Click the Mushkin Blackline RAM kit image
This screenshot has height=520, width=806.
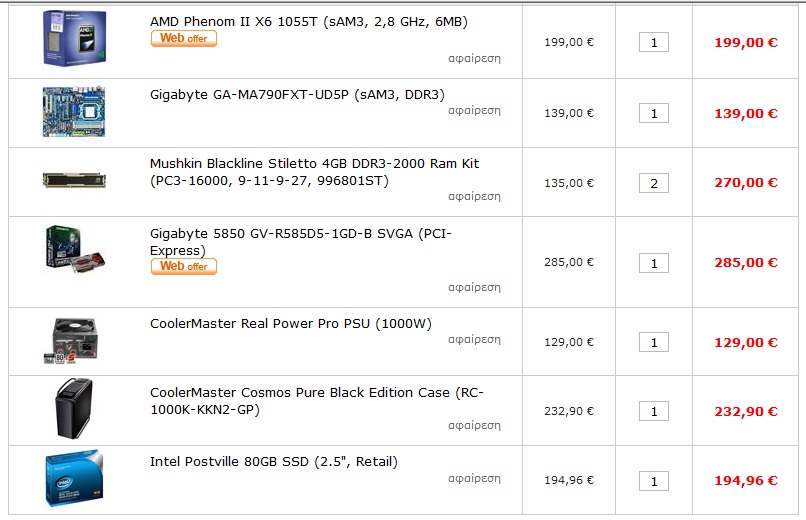coord(73,180)
